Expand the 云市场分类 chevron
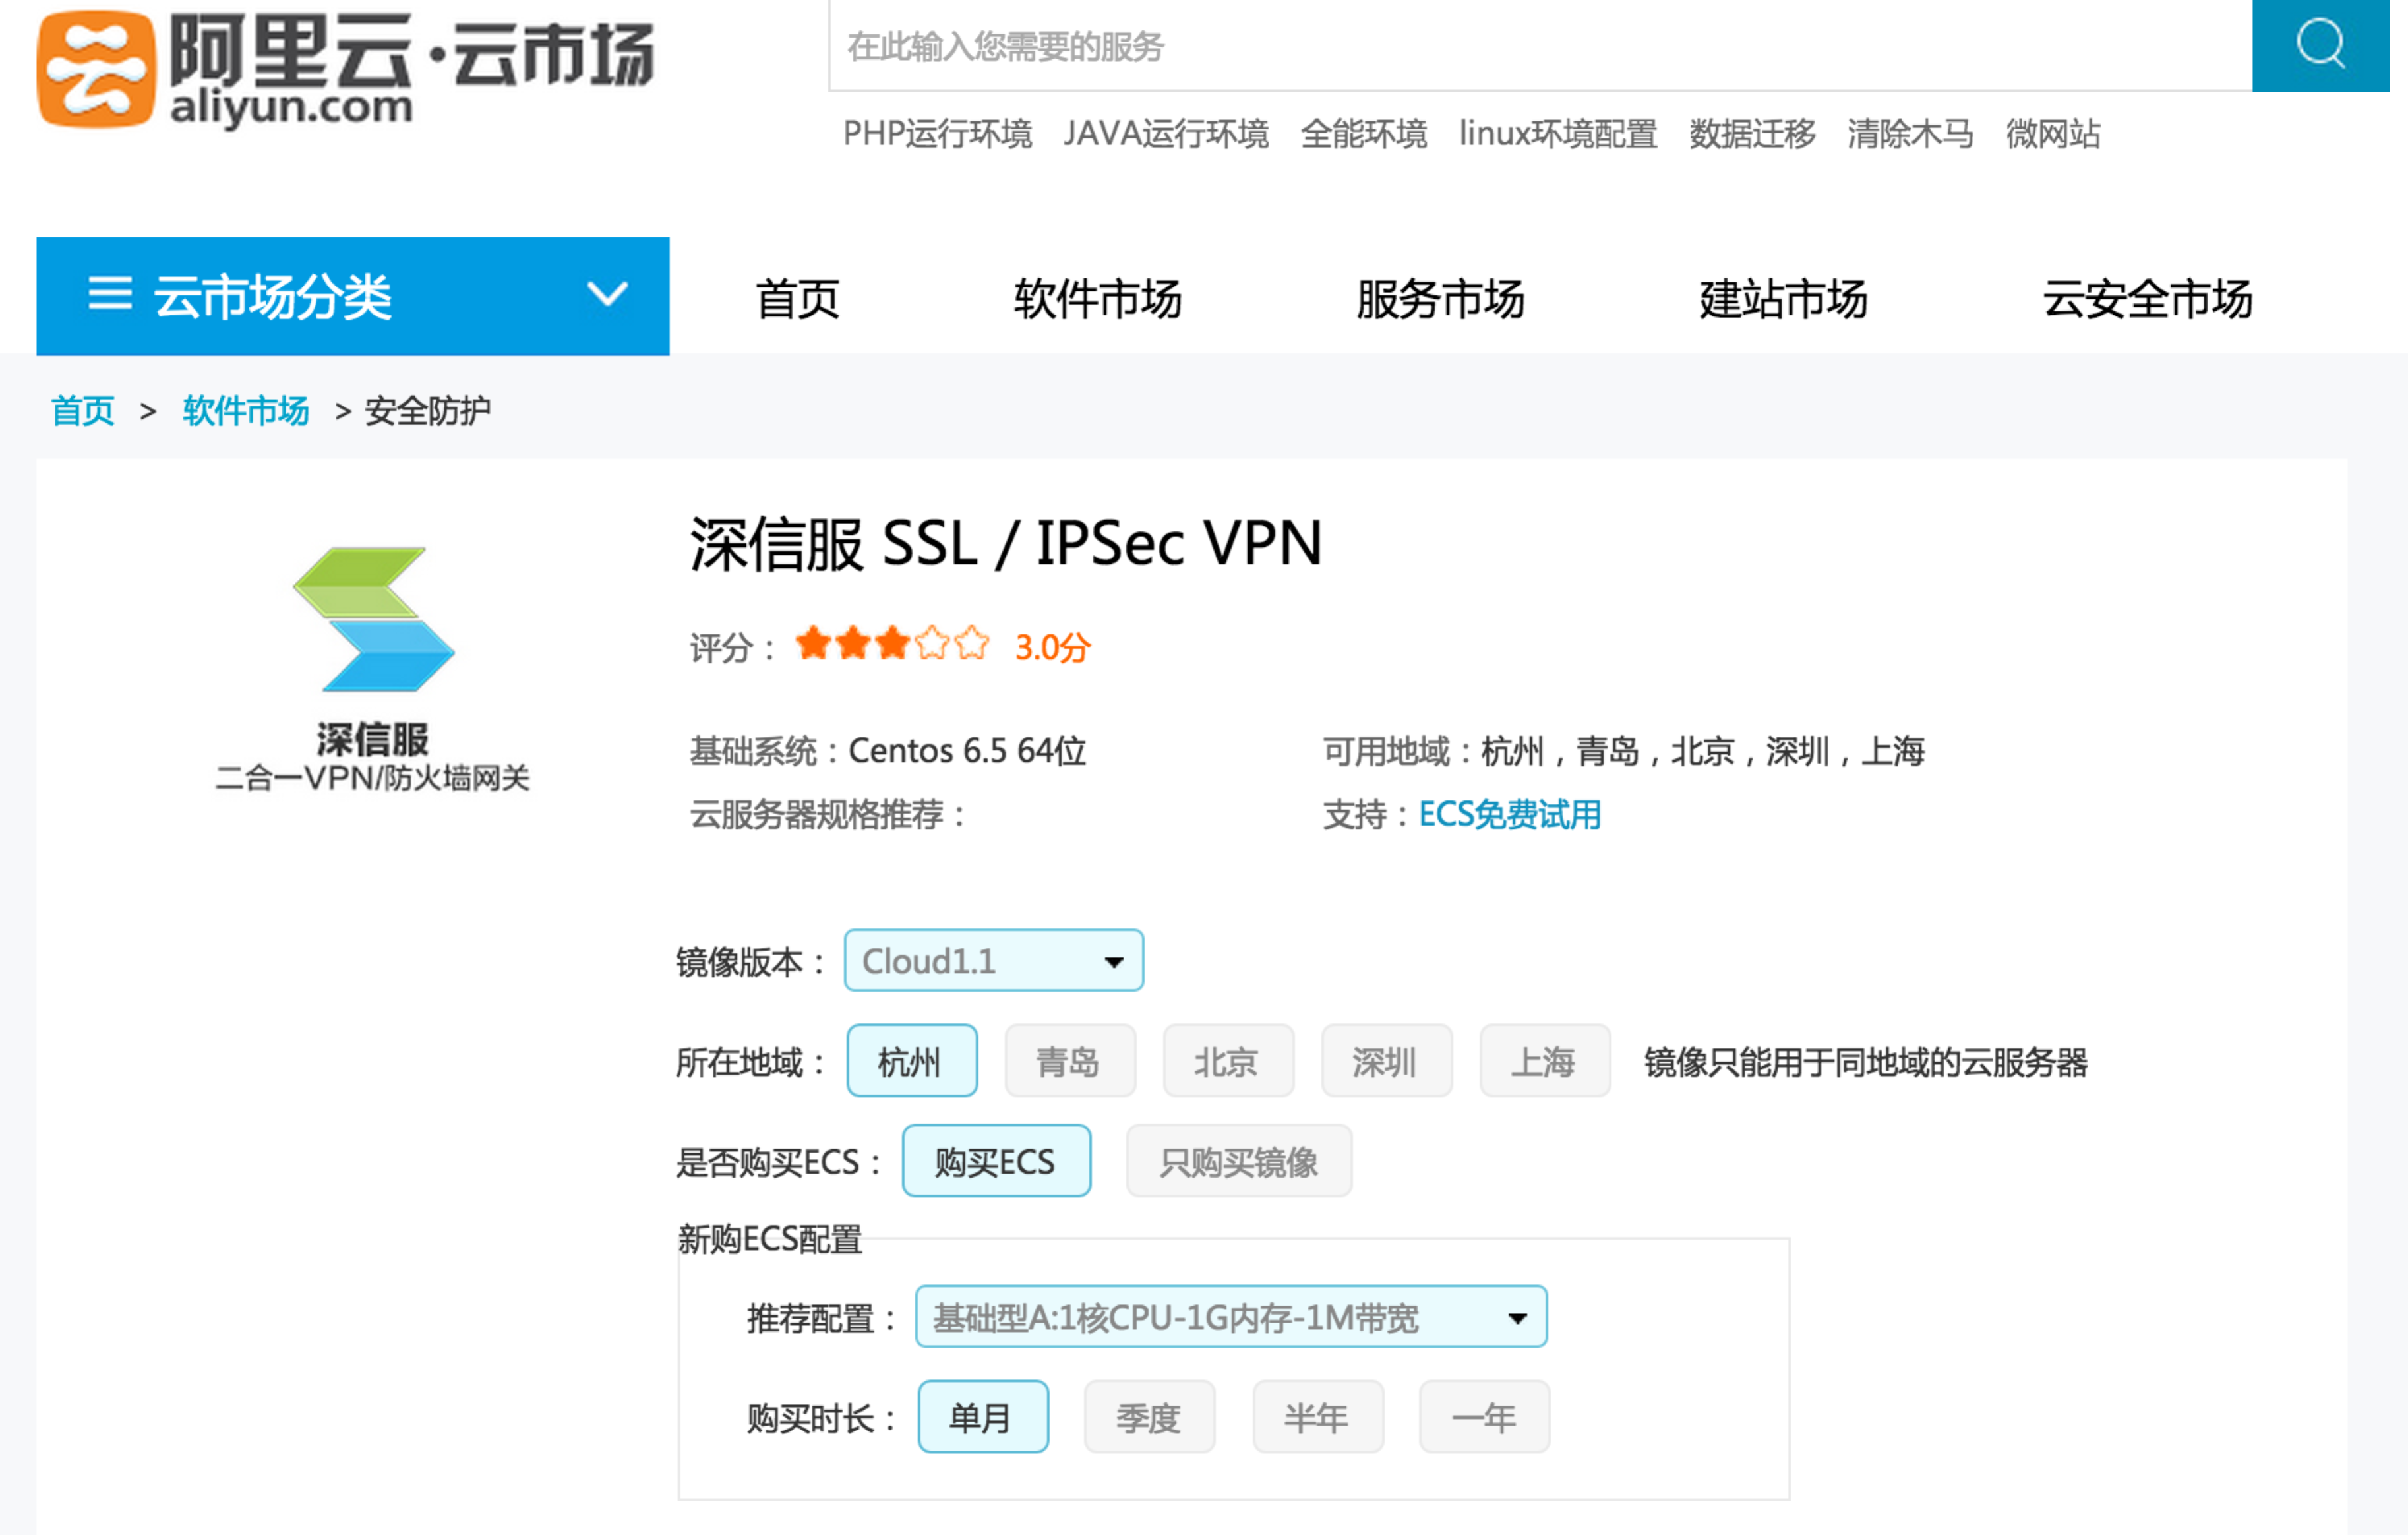Screen dimensions: 2408x1535 coord(607,294)
